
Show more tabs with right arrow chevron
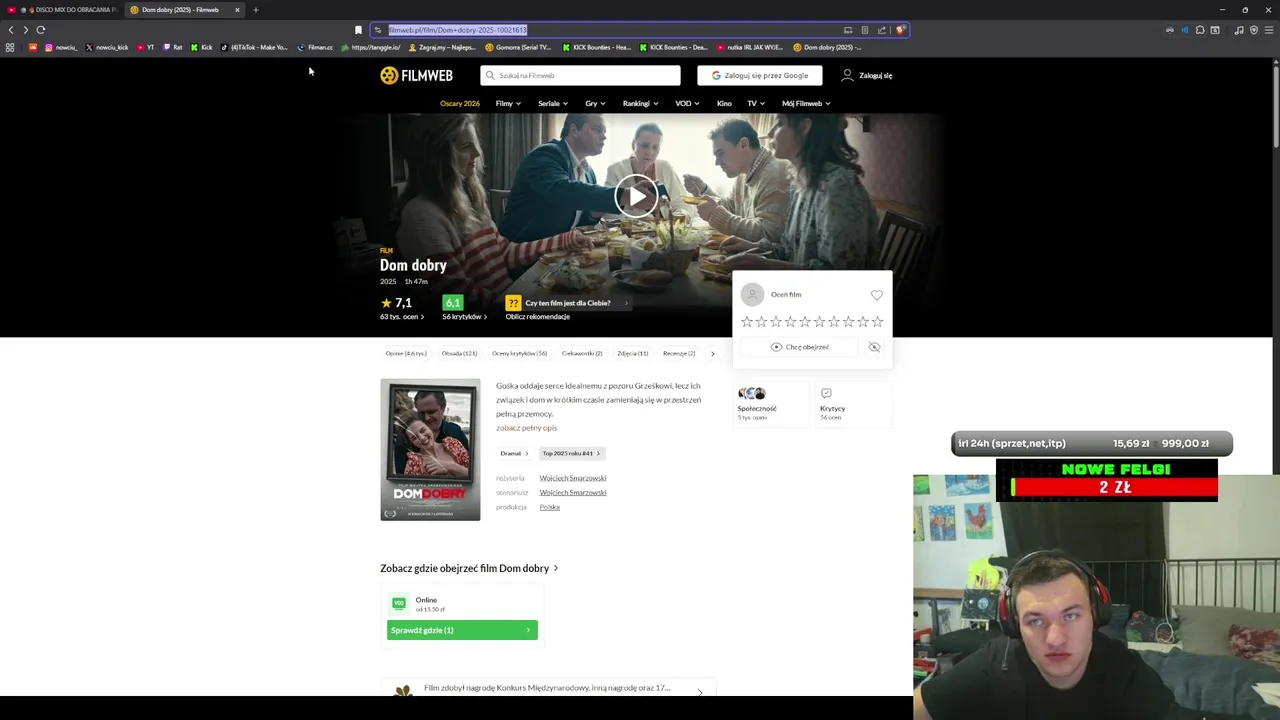[x=712, y=353]
